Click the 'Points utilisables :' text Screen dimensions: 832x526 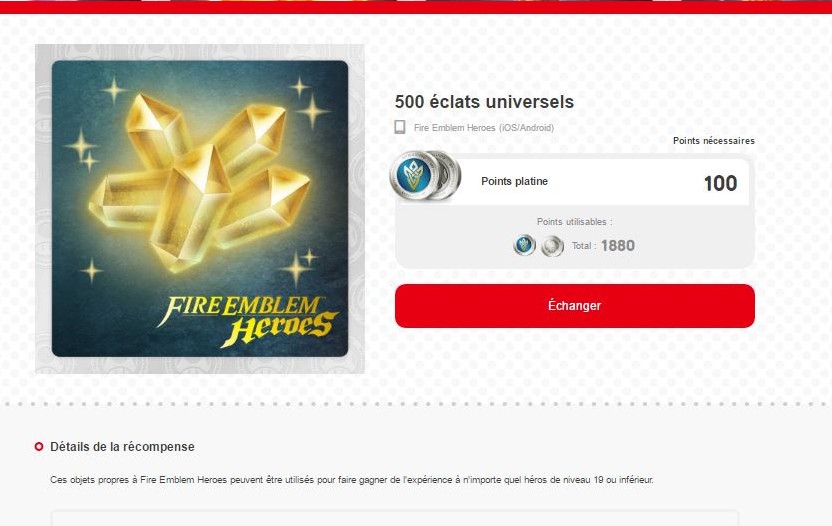click(x=575, y=222)
